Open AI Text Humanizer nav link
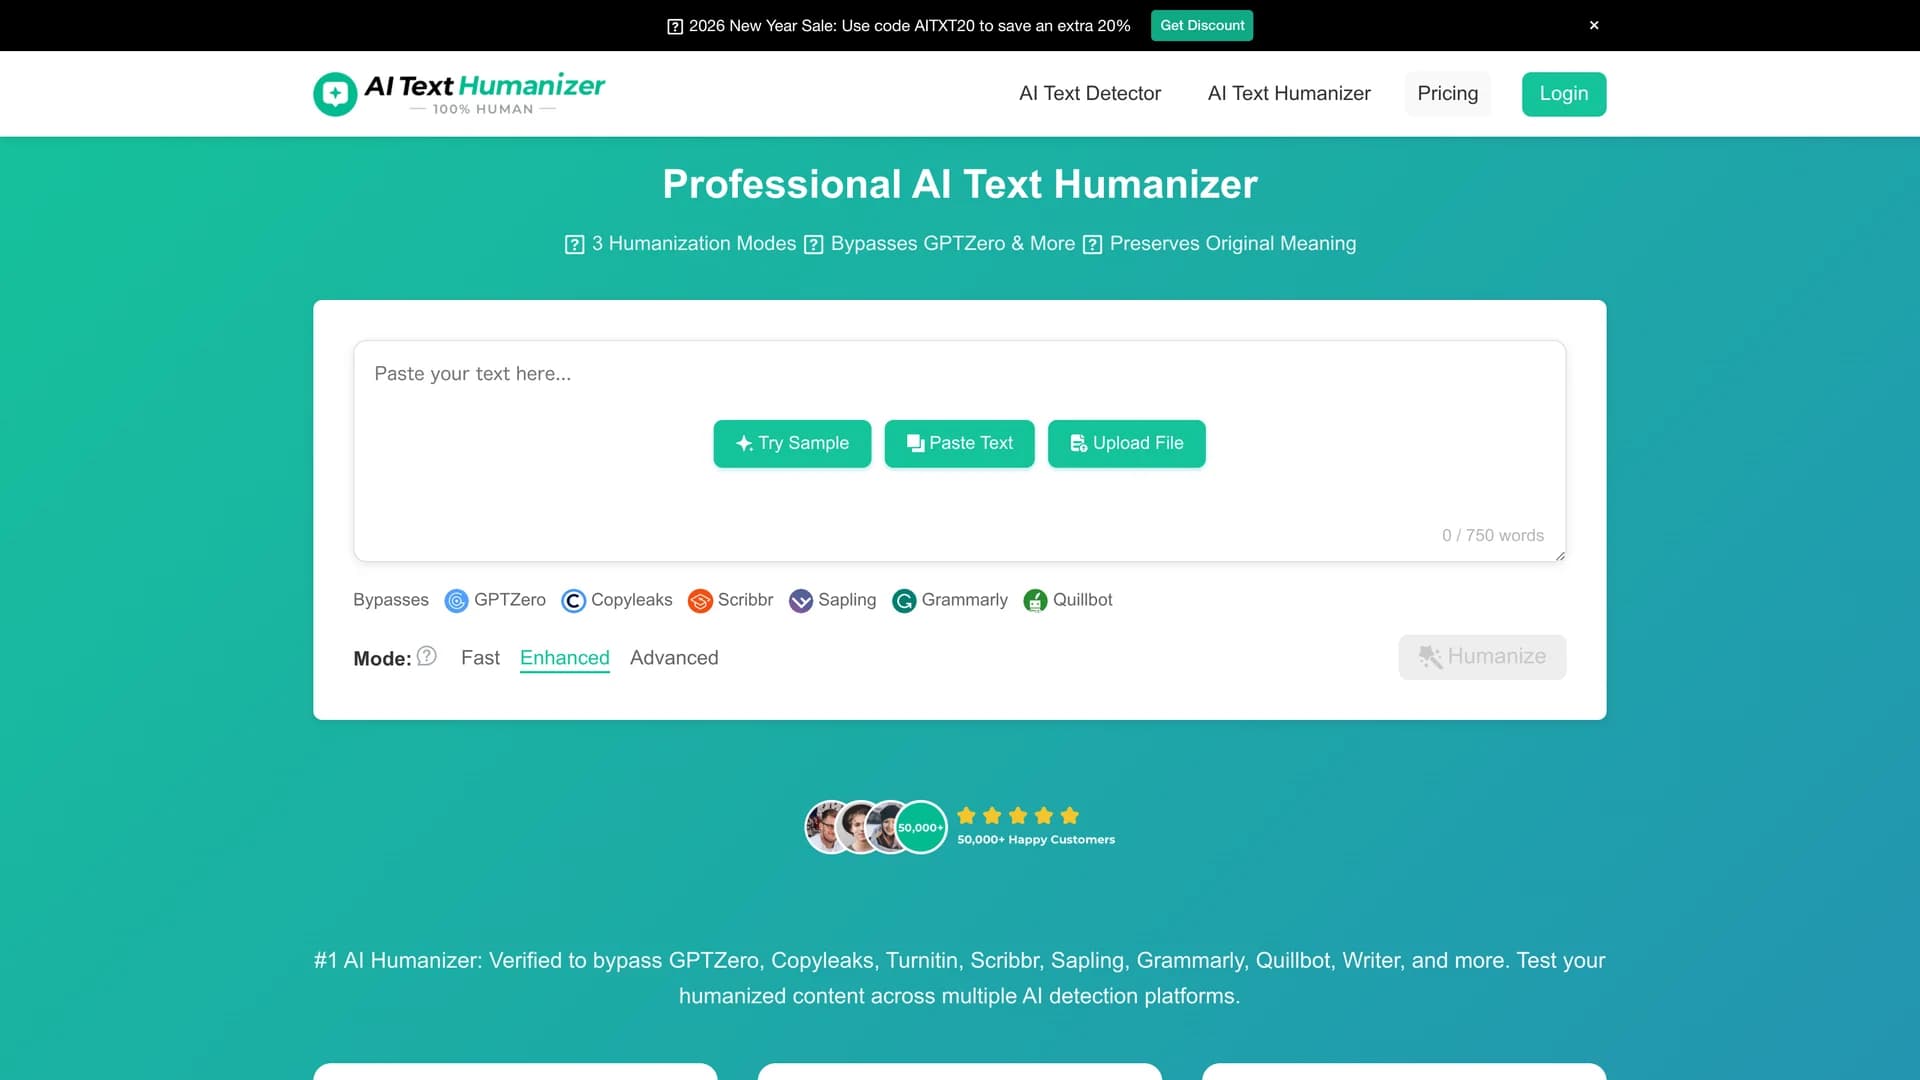The image size is (1920, 1080). click(x=1289, y=93)
